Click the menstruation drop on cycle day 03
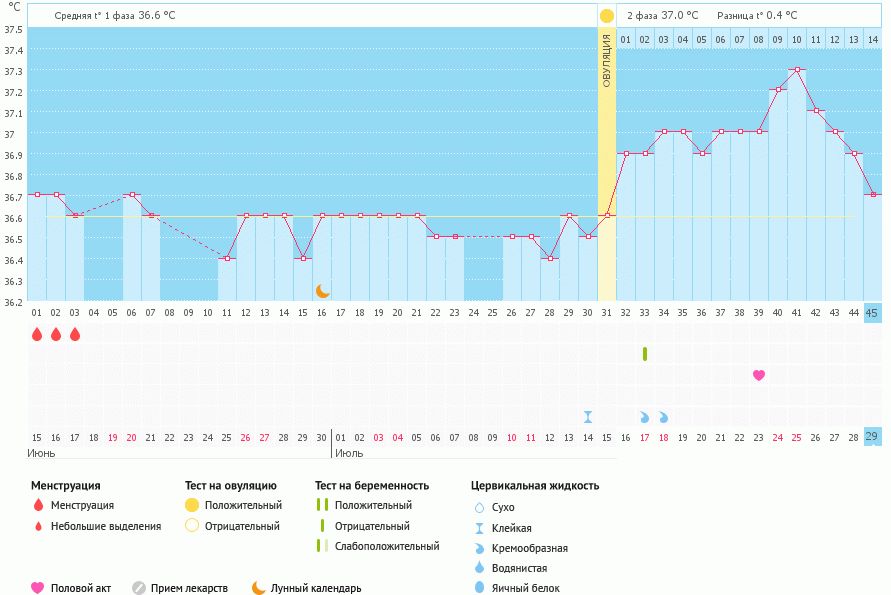The height and width of the screenshot is (595, 891). (75, 334)
